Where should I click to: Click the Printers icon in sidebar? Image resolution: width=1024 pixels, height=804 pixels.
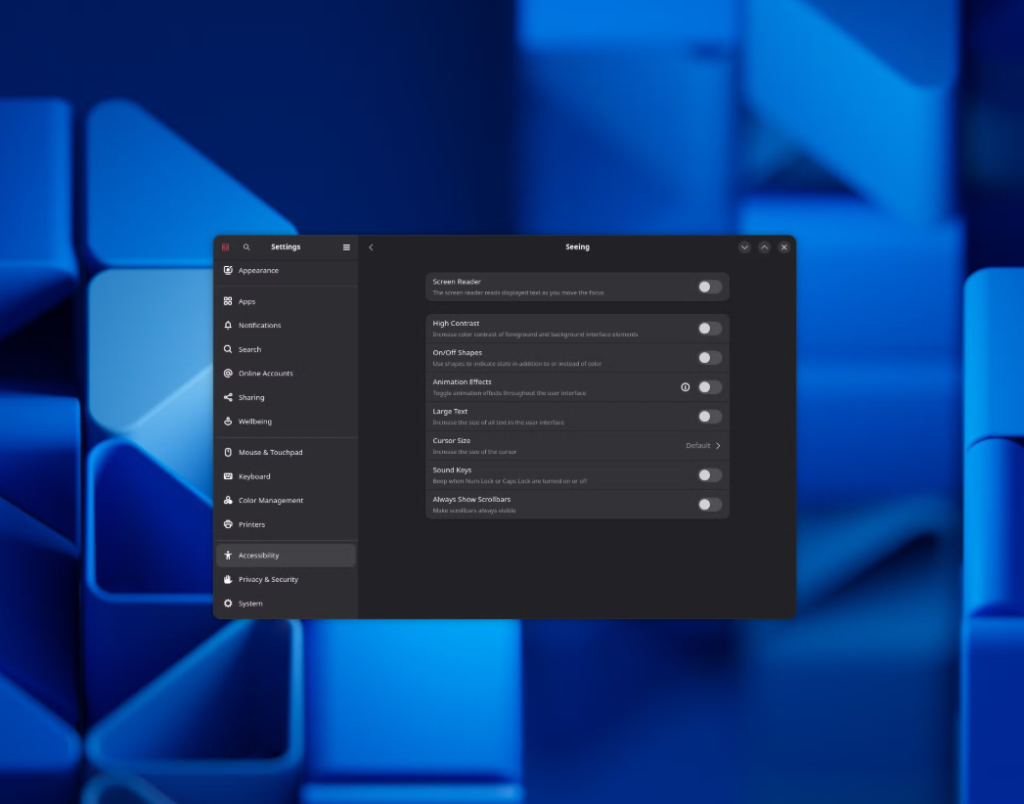(228, 524)
